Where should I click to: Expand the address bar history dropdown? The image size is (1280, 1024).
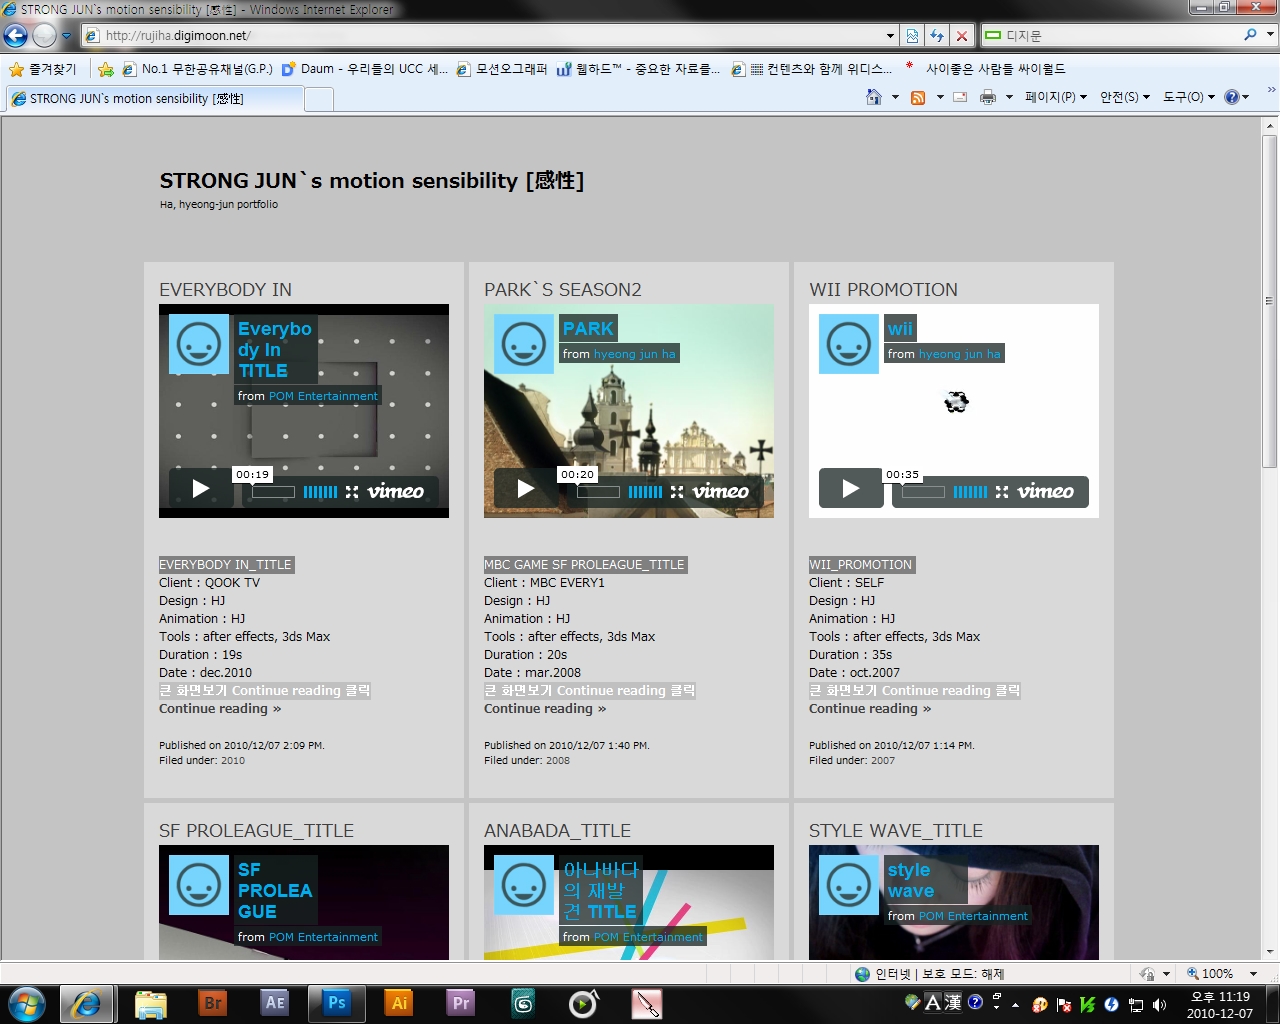click(891, 35)
